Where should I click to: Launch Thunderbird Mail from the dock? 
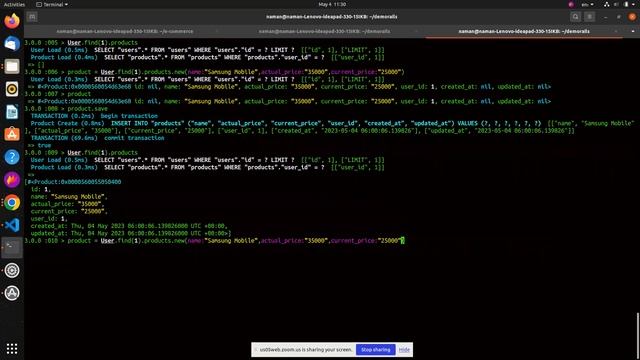tap(12, 43)
